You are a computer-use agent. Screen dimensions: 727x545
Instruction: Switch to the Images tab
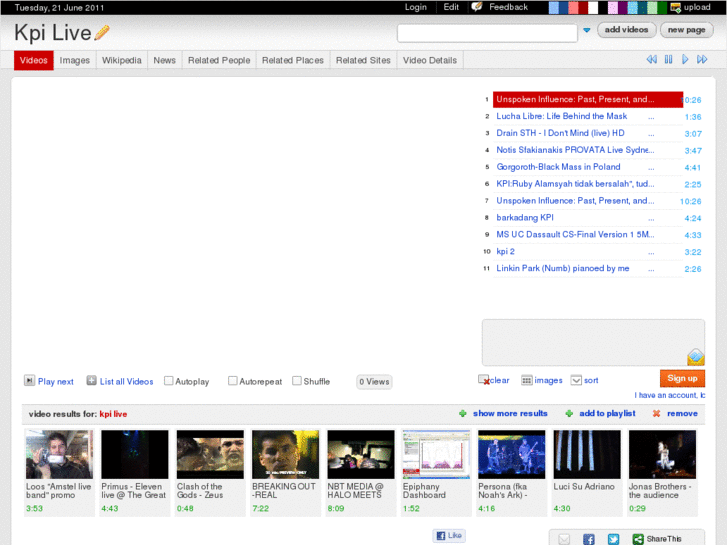coord(75,60)
